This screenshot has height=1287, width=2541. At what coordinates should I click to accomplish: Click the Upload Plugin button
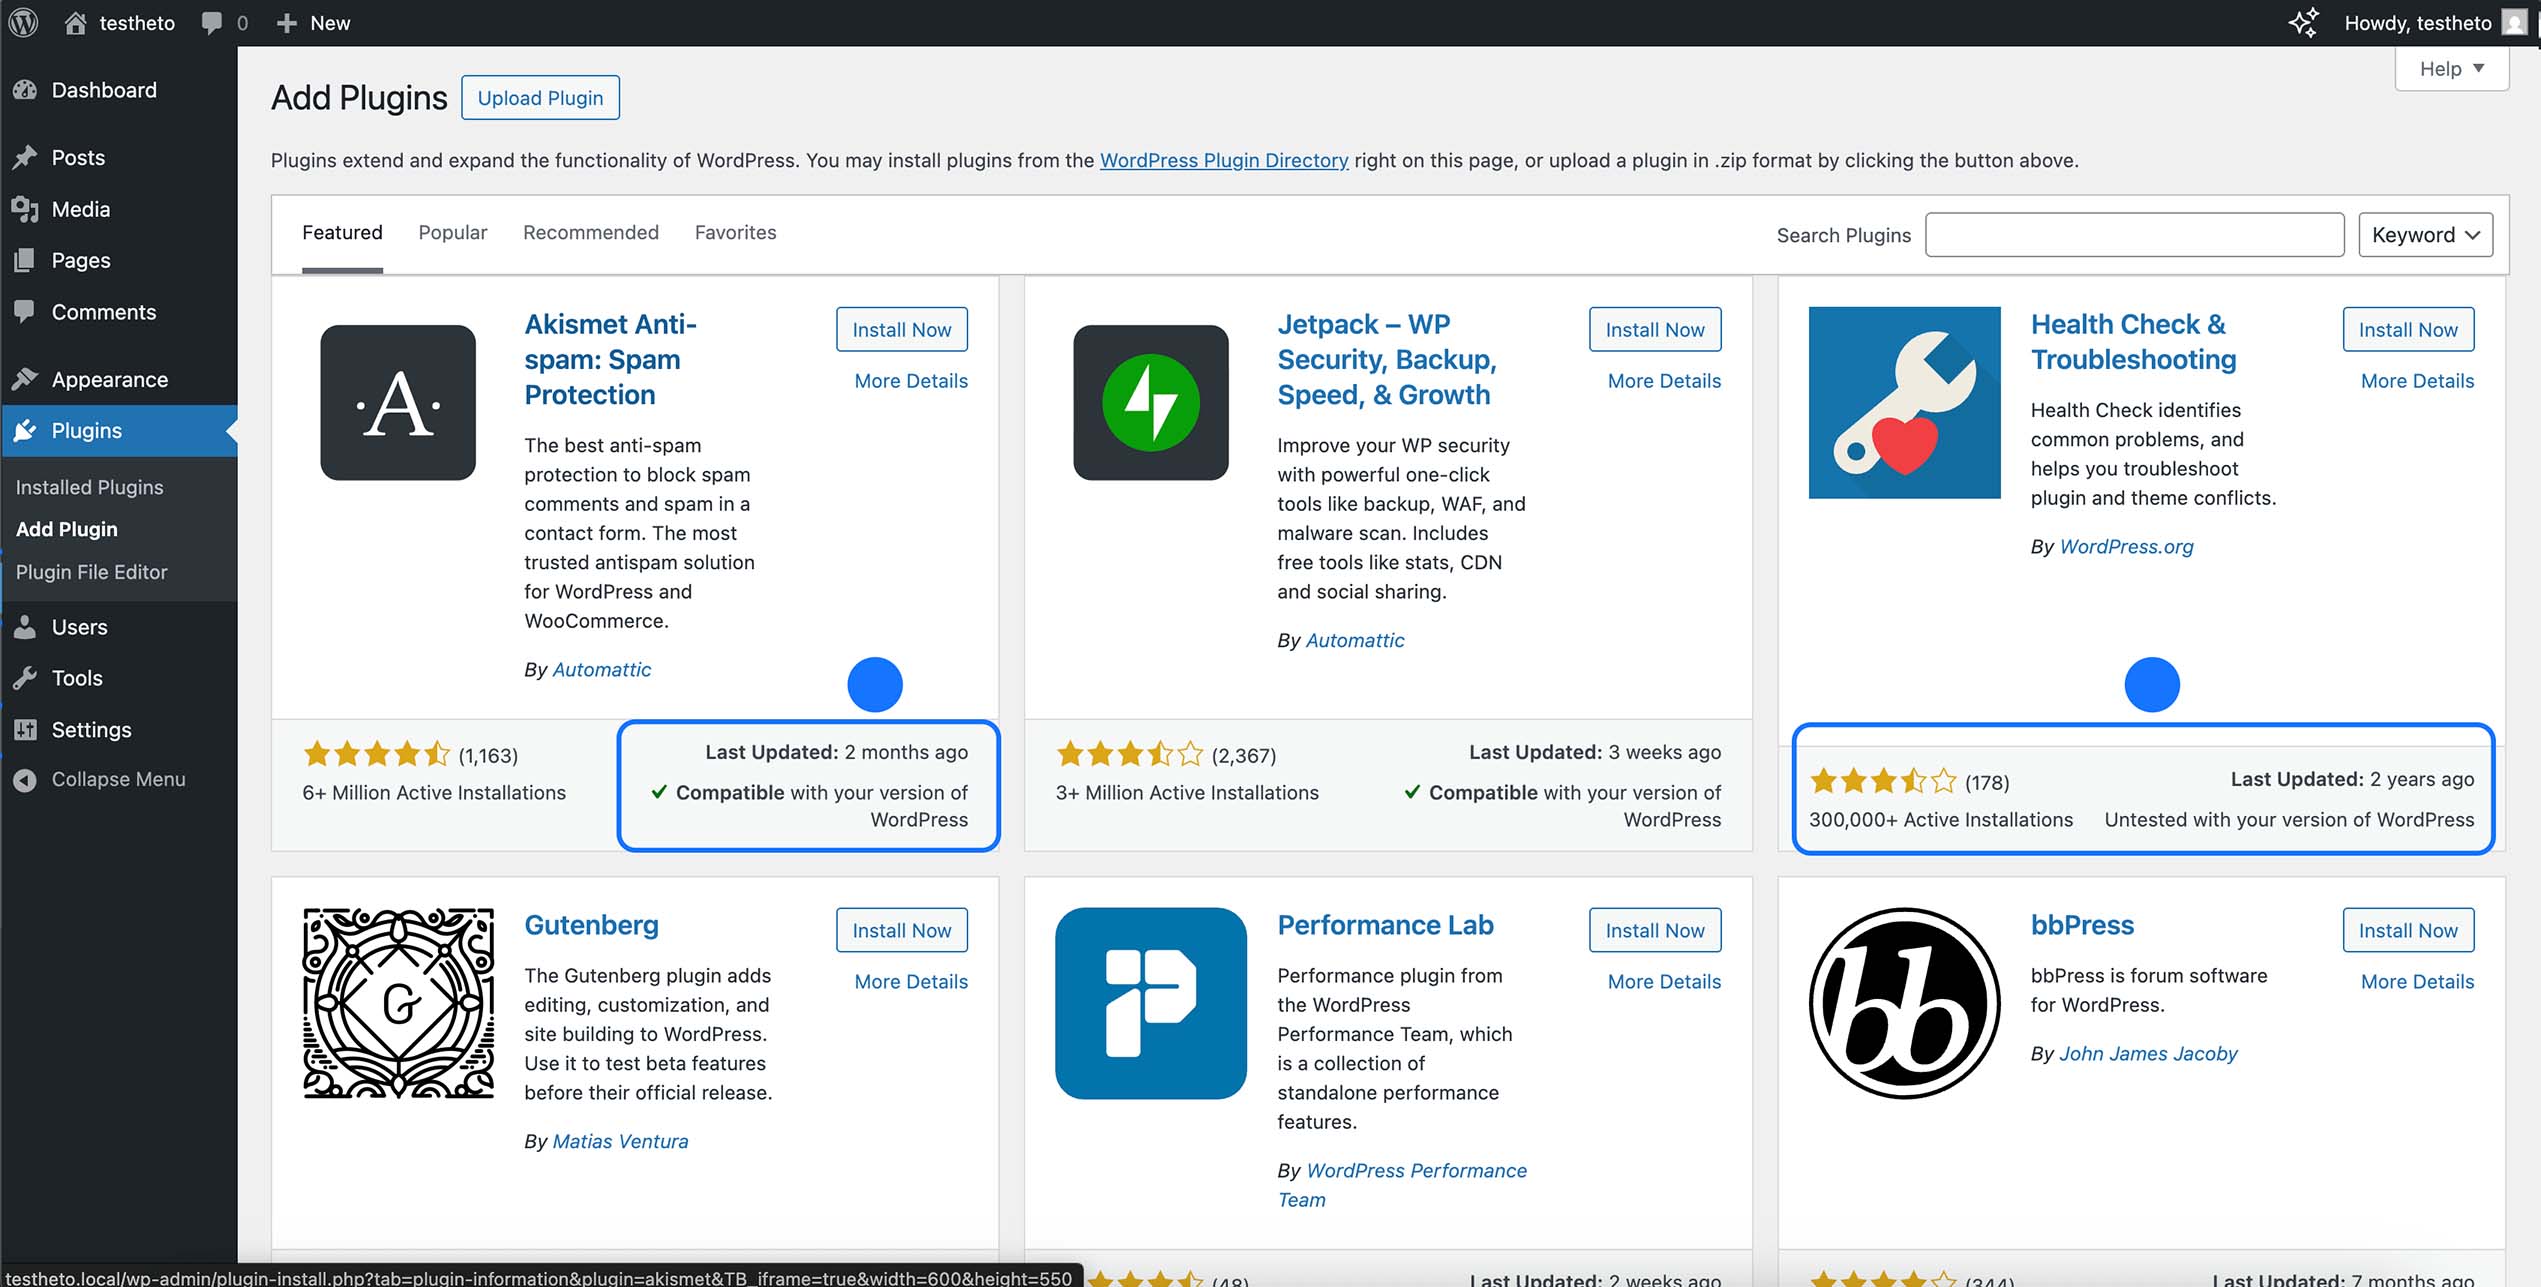[x=540, y=97]
